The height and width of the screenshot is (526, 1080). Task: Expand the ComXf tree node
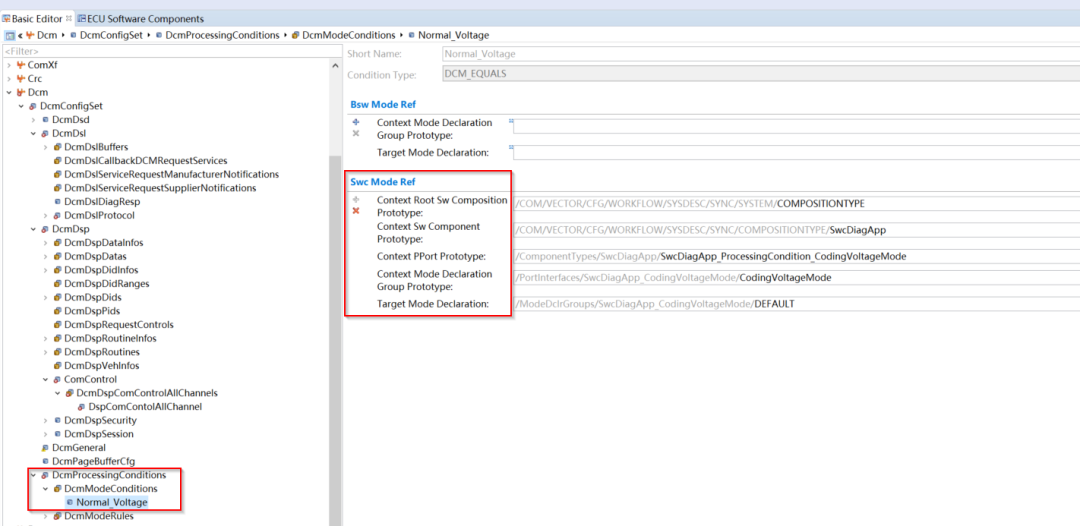[9, 65]
